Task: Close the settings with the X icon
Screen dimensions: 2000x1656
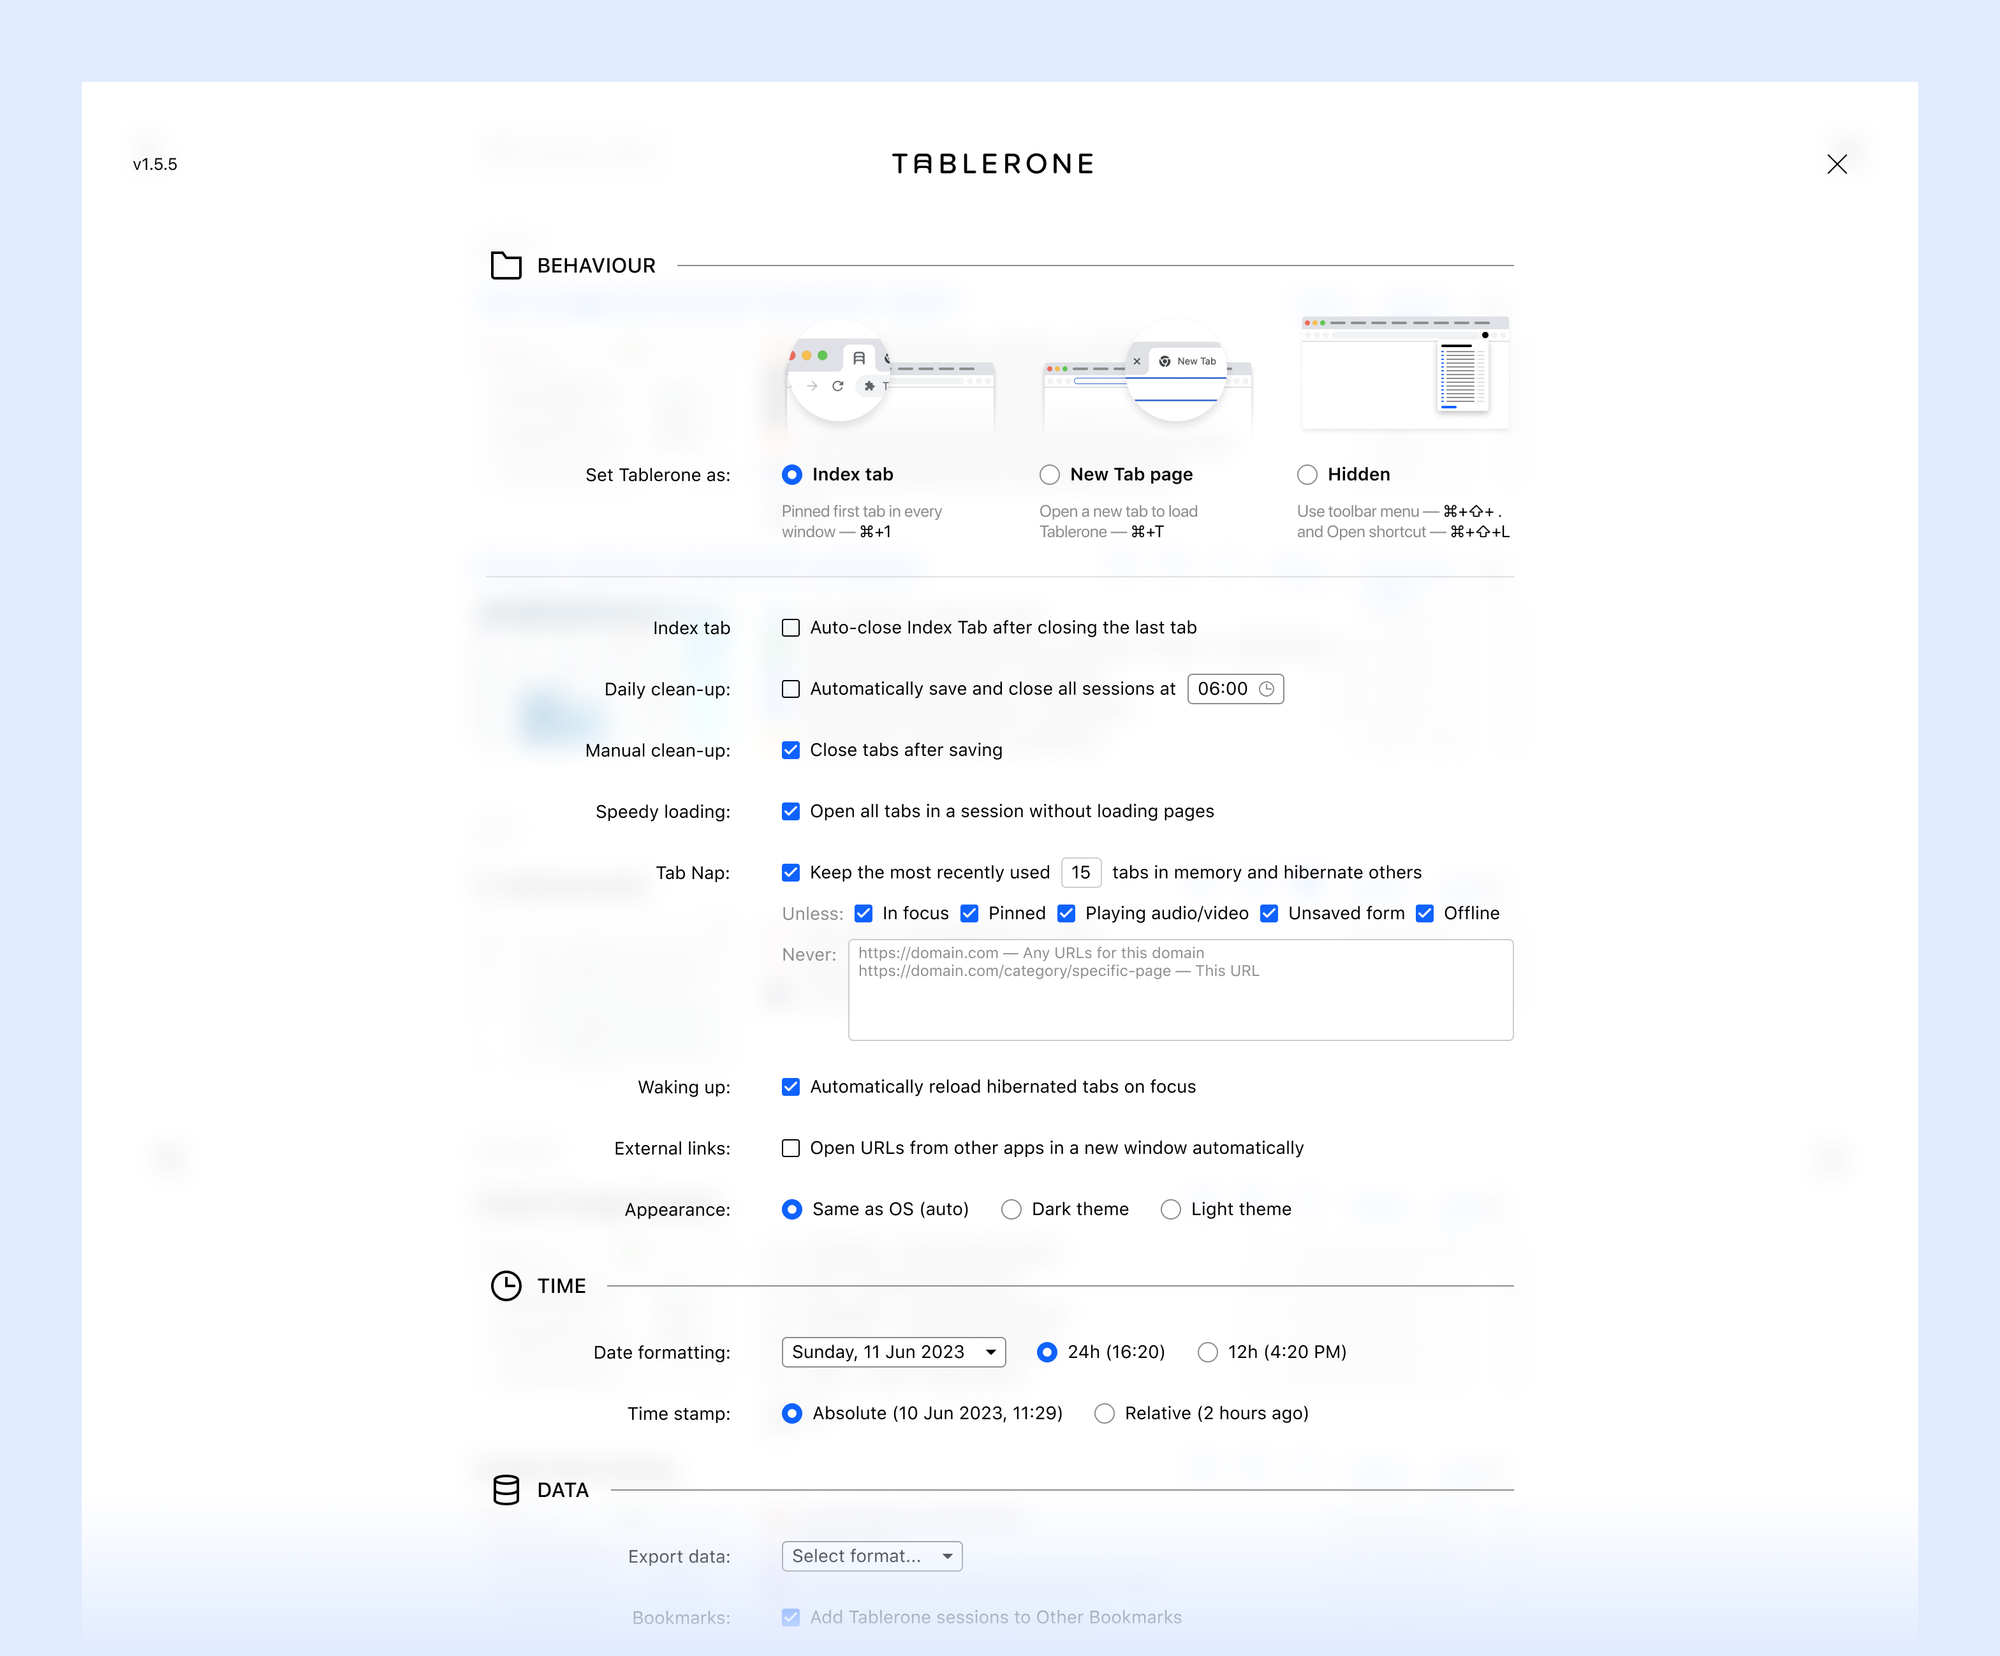Action: pos(1837,164)
